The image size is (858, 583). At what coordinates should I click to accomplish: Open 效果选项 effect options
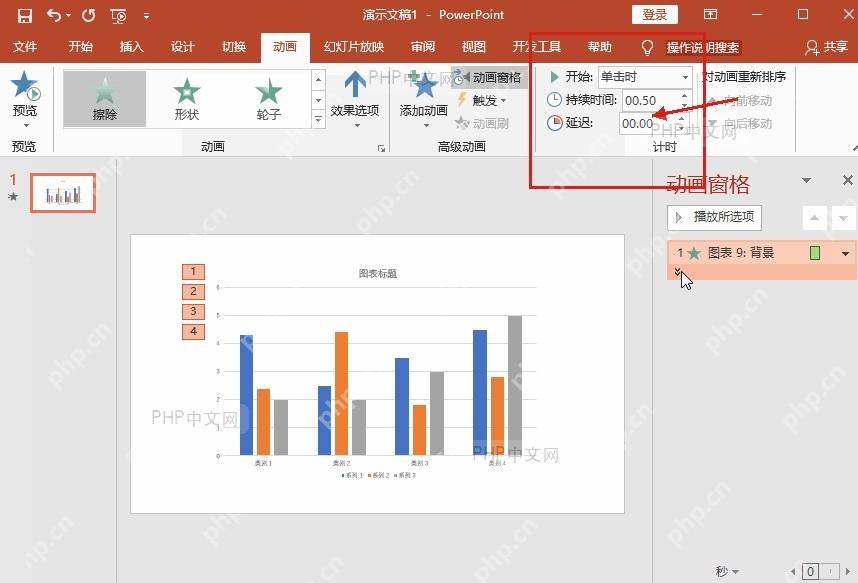pyautogui.click(x=355, y=100)
